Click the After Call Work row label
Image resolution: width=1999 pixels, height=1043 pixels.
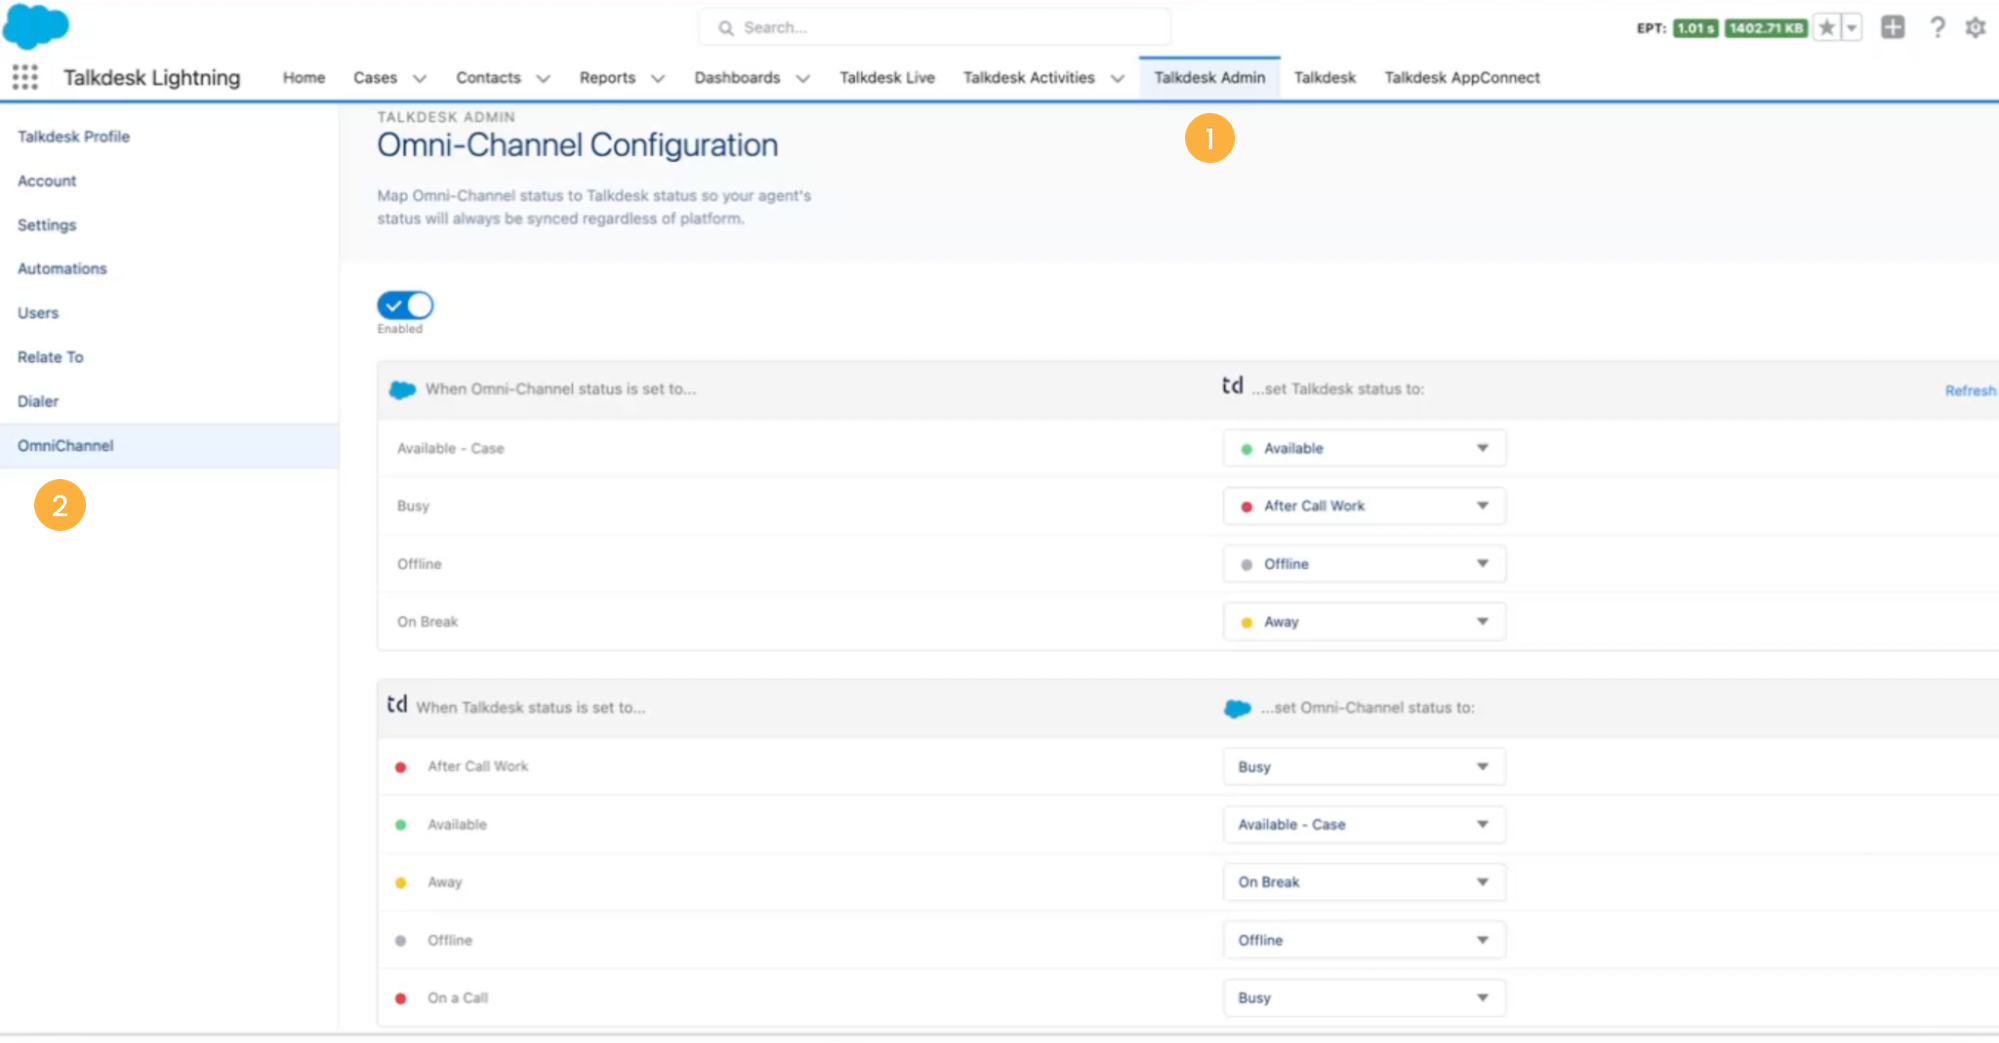[x=478, y=767]
